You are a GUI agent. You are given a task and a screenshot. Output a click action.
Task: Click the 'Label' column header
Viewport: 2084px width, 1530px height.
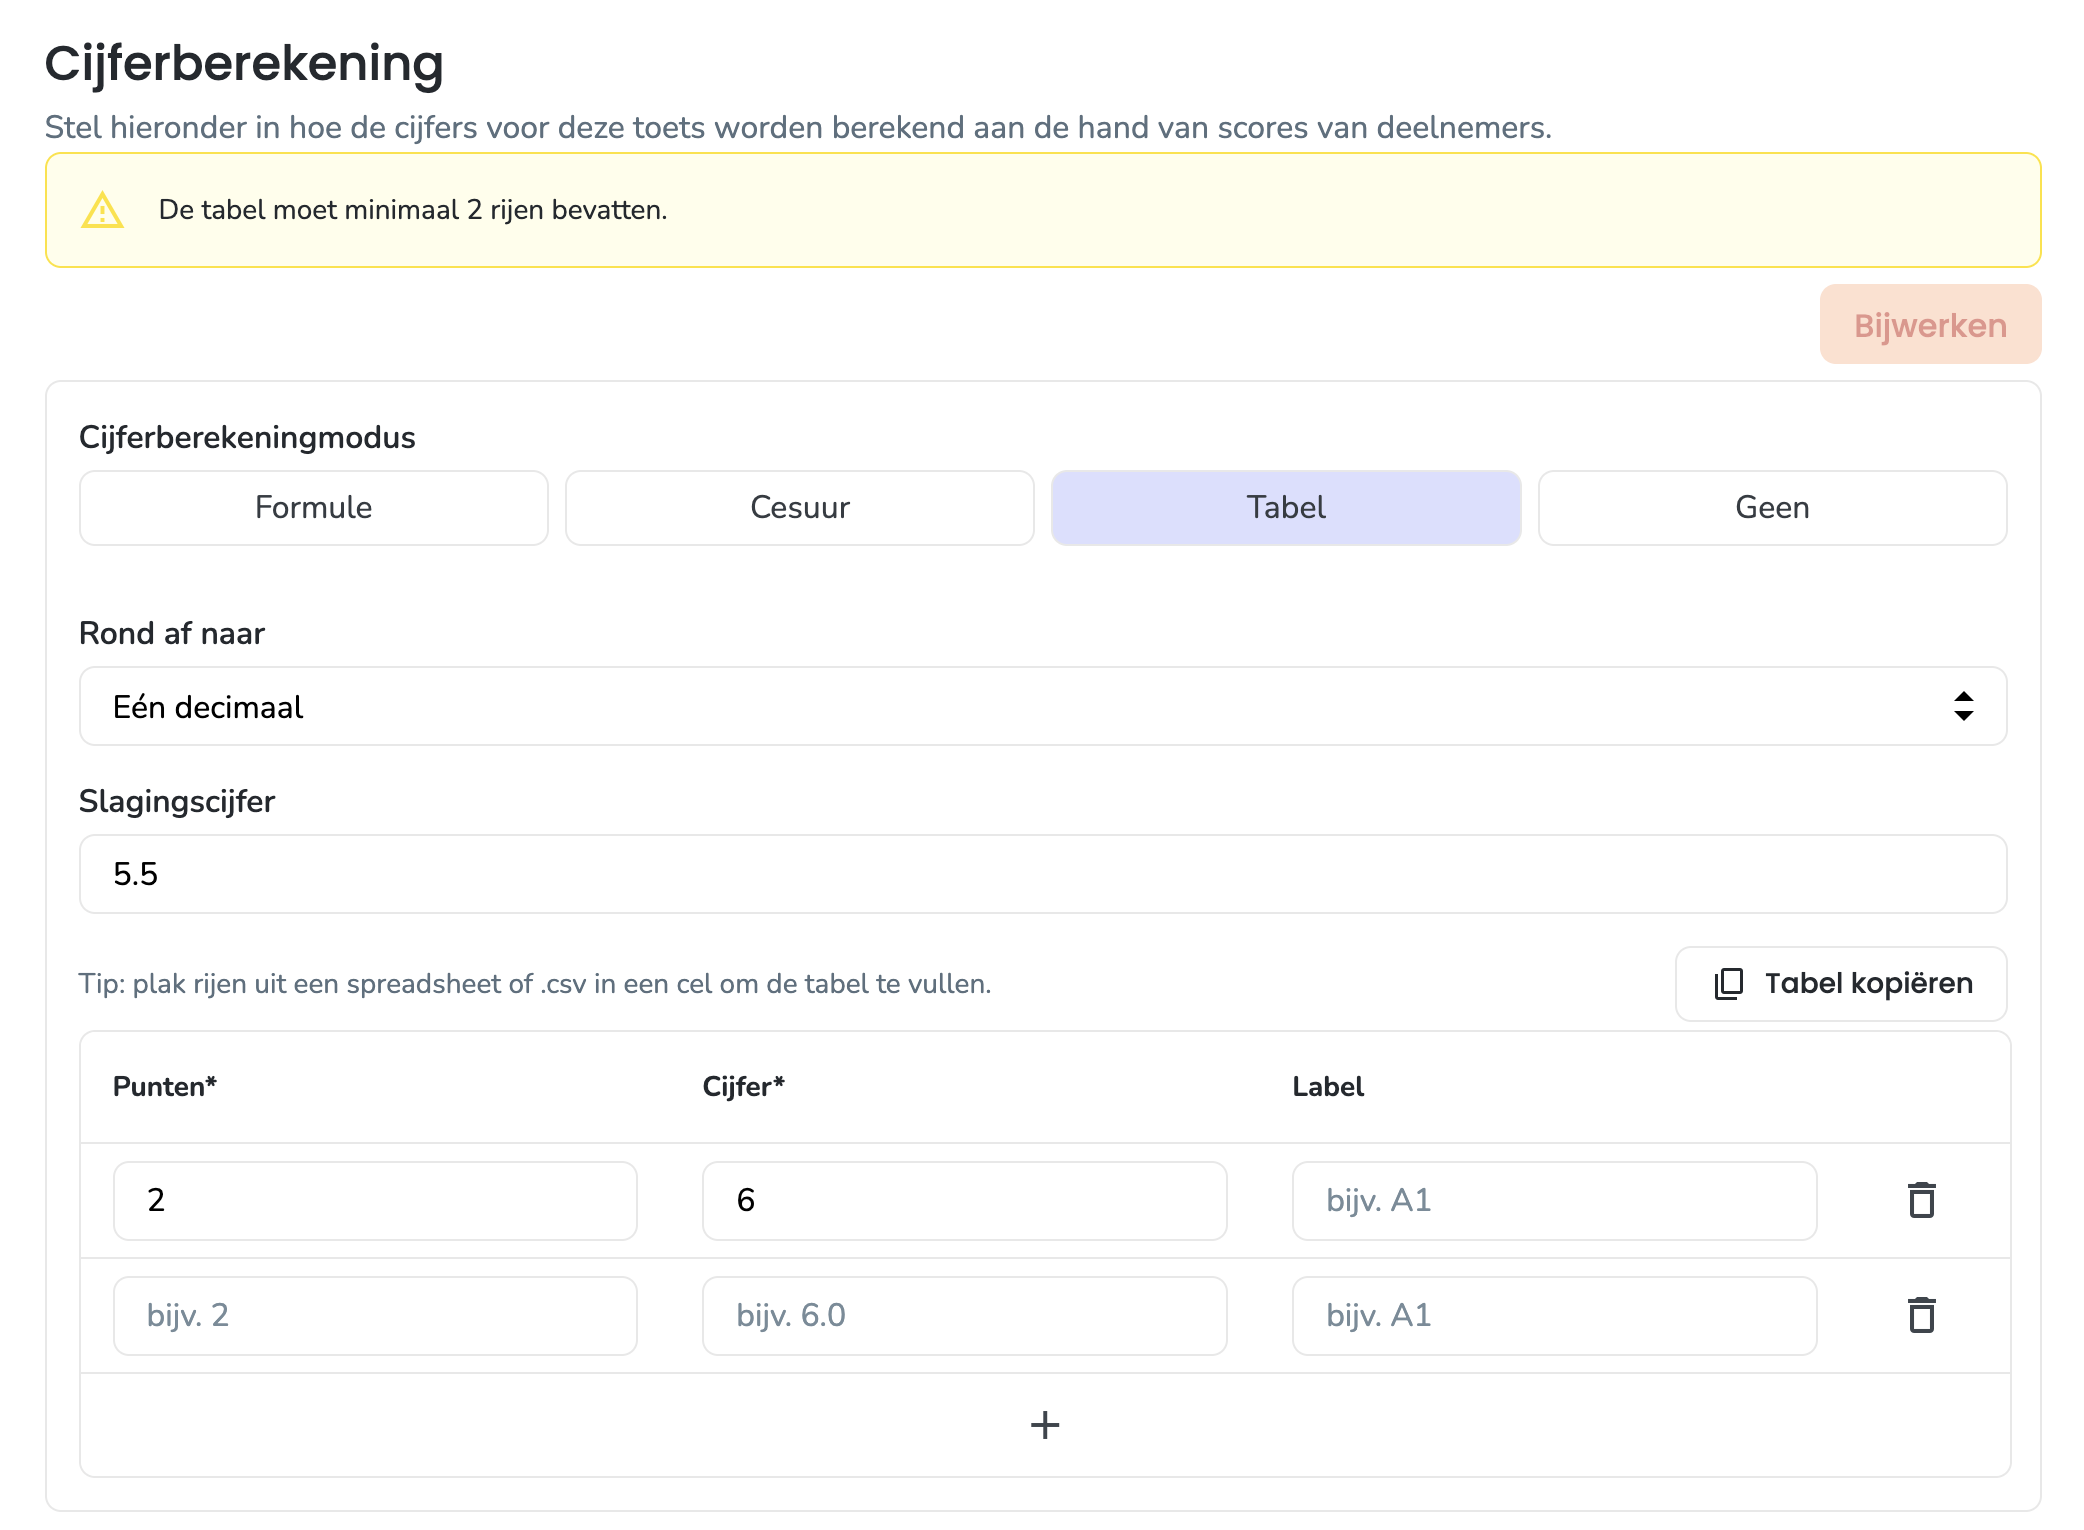1328,1087
